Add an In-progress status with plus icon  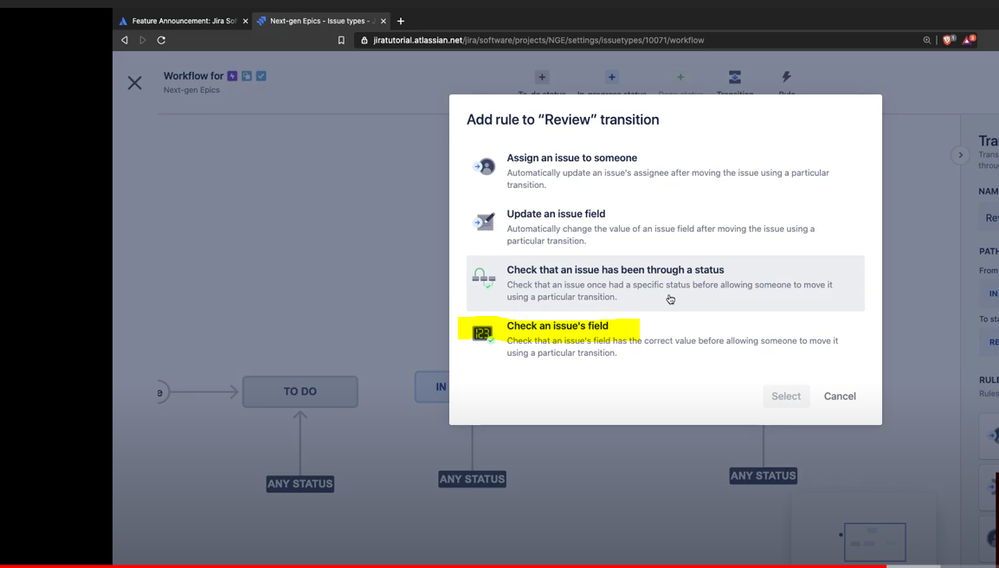612,77
